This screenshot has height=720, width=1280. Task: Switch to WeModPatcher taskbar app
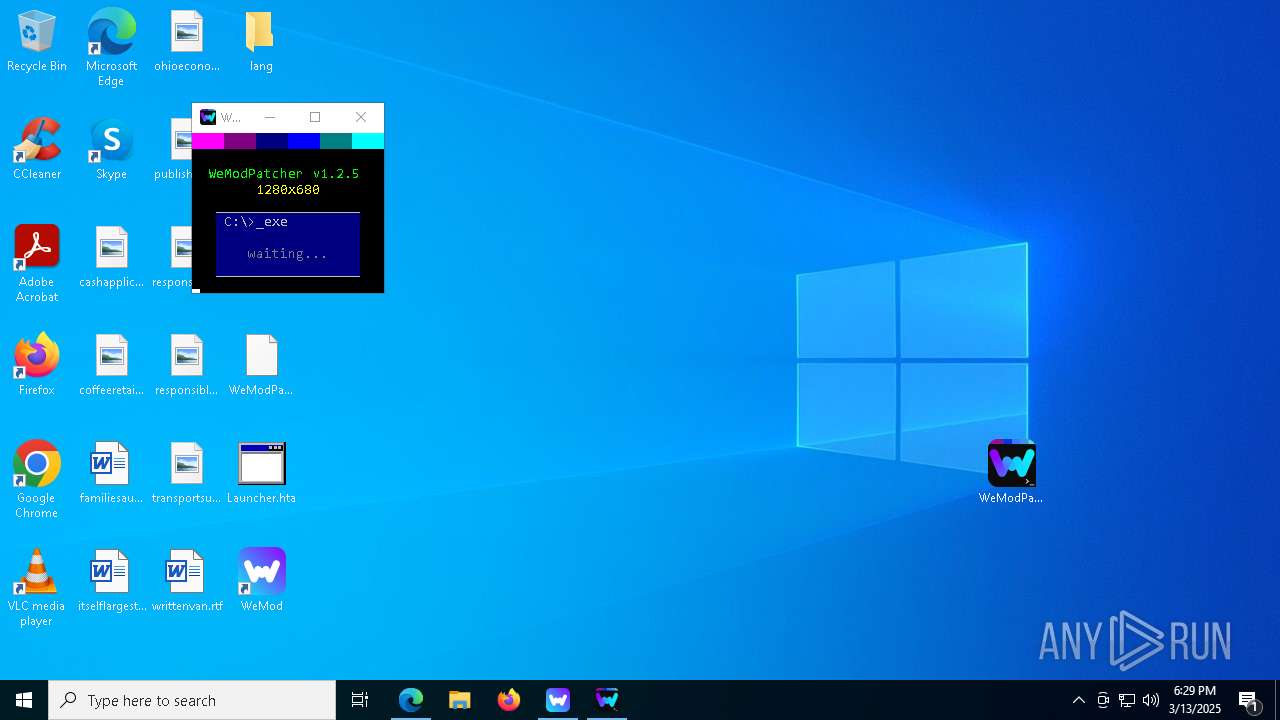pos(607,700)
